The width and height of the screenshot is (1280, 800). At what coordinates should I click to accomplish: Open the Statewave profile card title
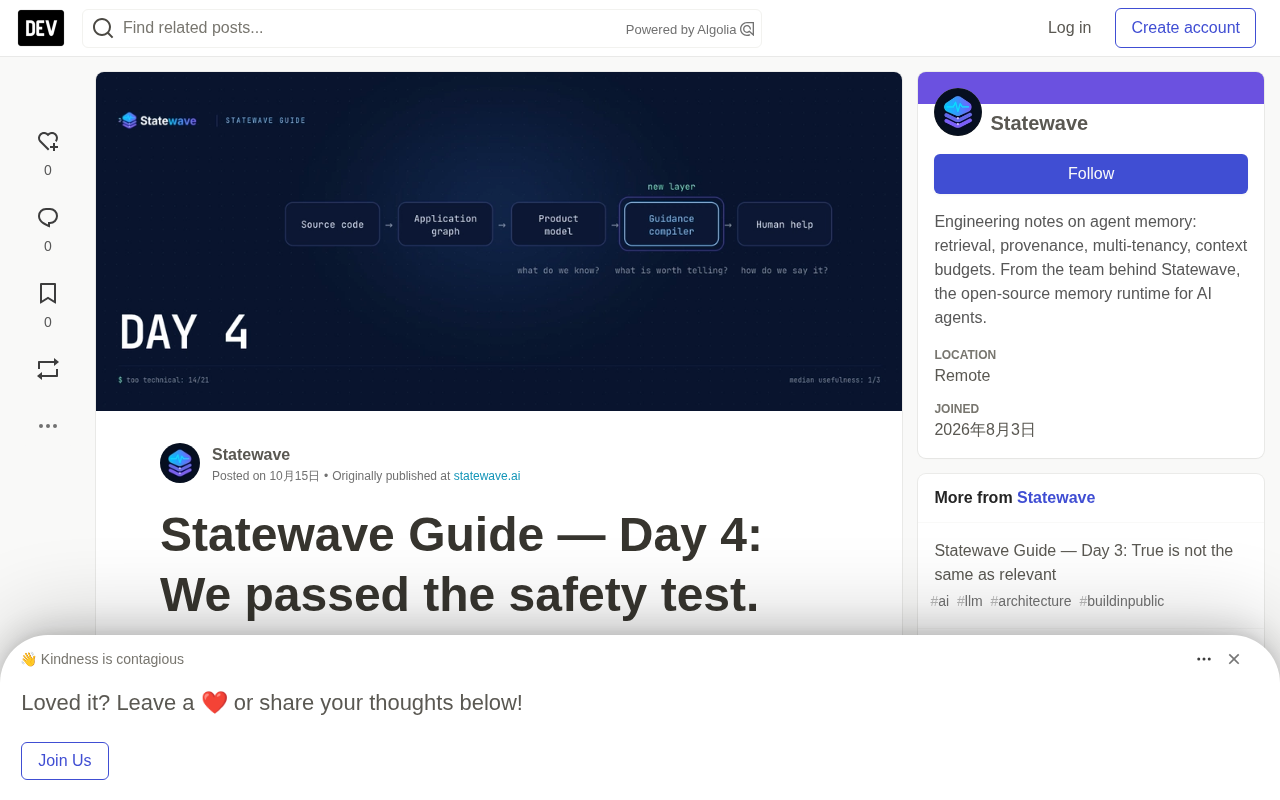[1039, 123]
